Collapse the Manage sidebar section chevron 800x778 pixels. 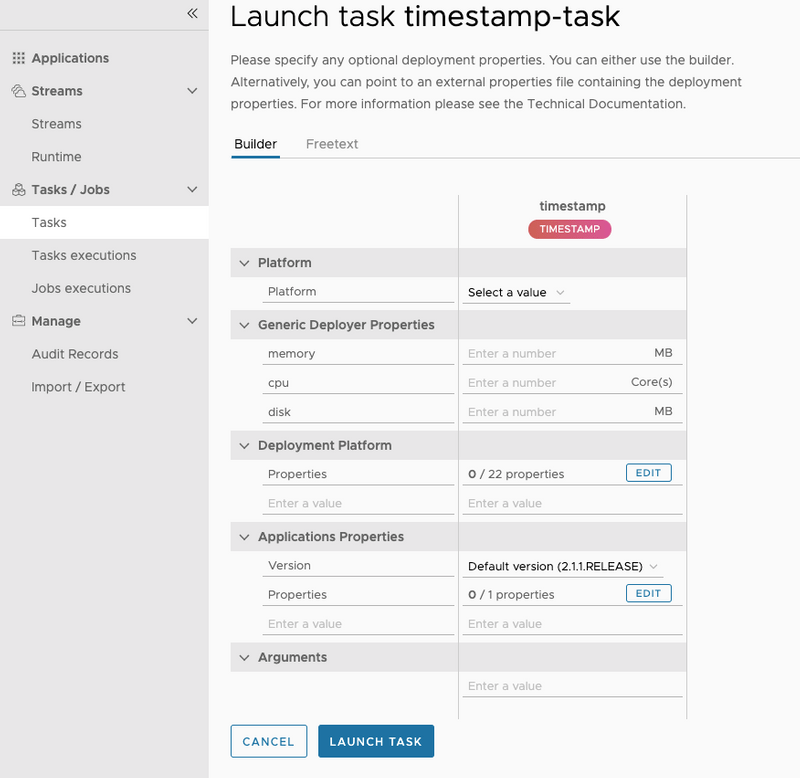pos(193,321)
